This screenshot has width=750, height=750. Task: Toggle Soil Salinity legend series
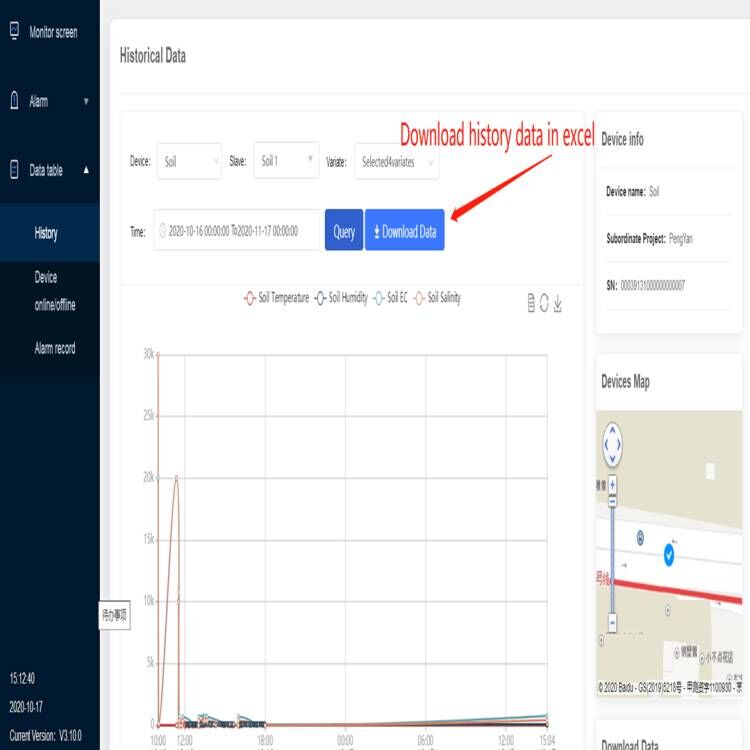point(437,298)
